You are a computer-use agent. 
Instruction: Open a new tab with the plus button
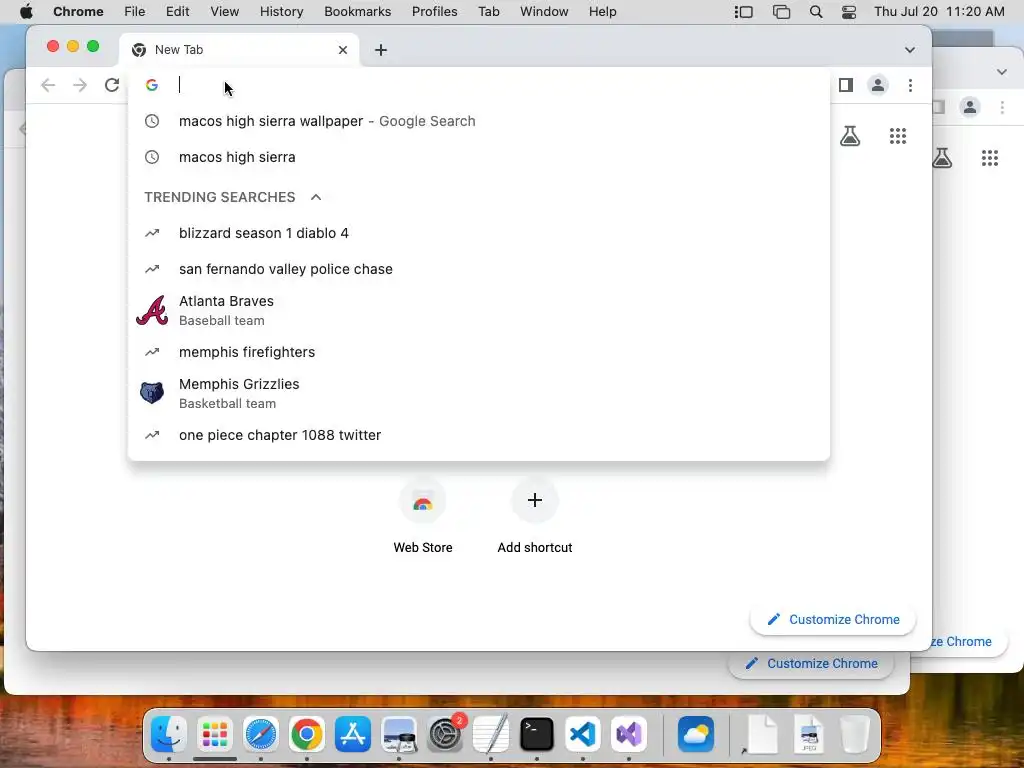381,50
